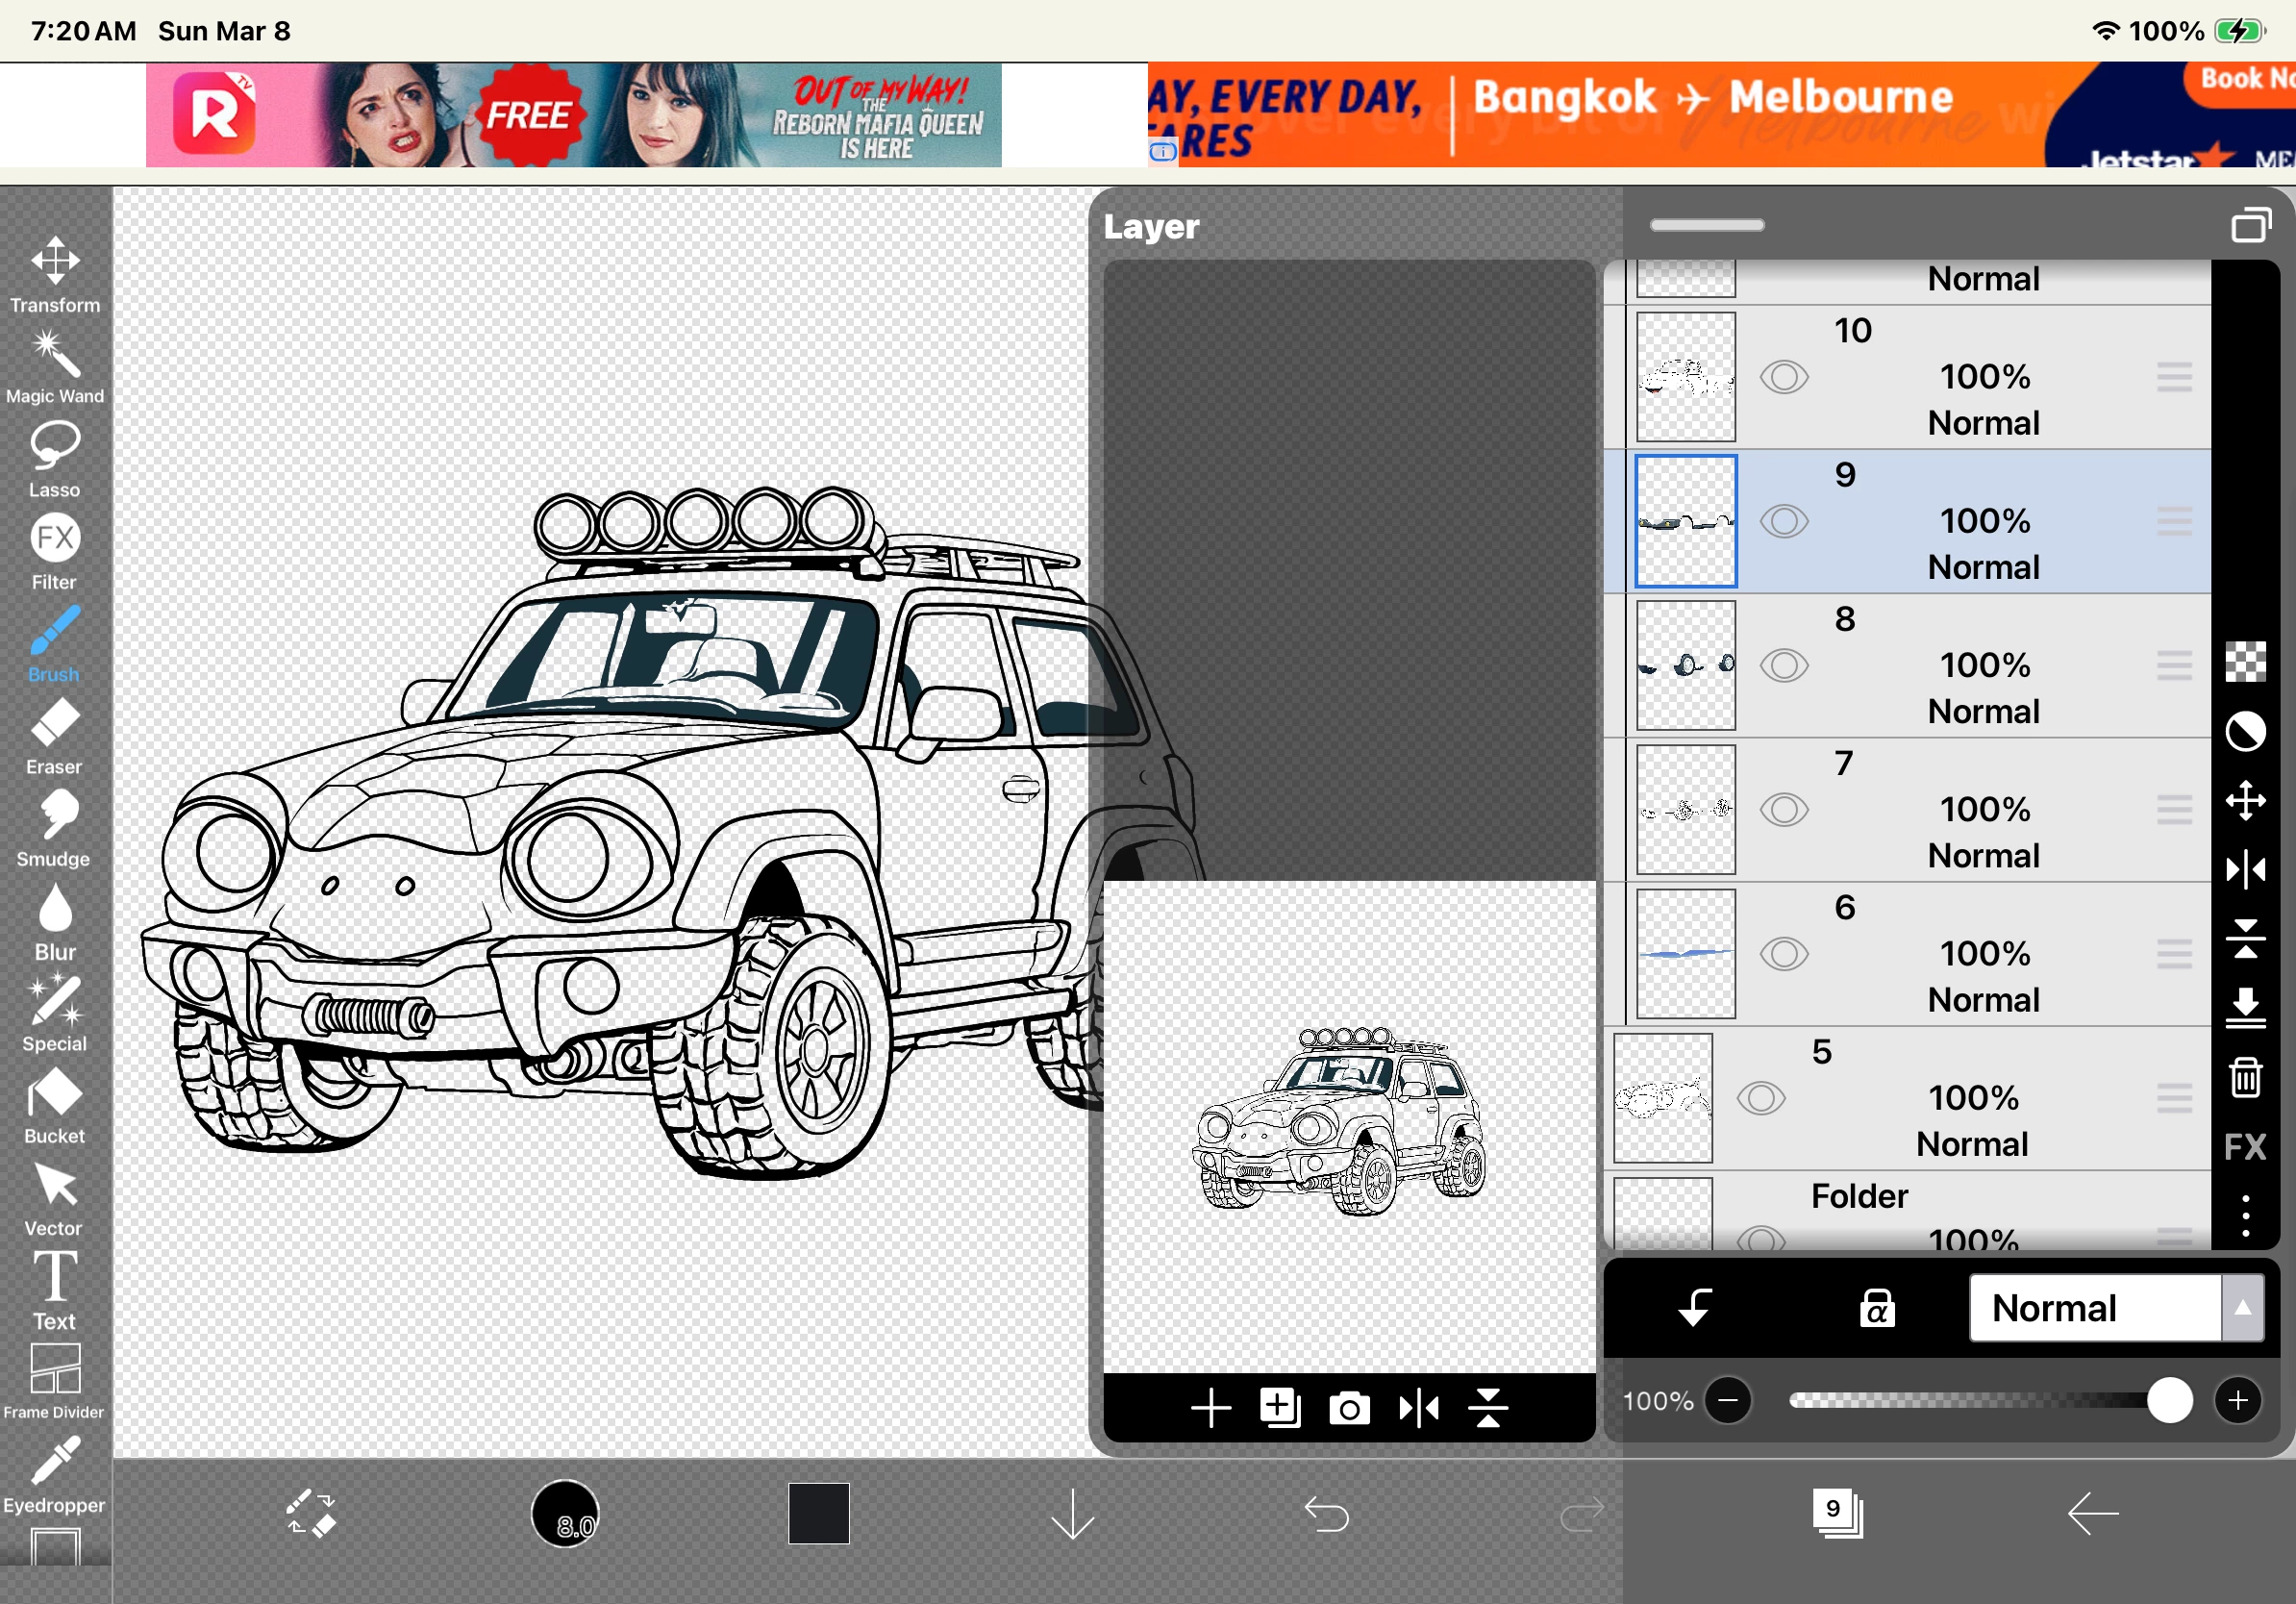This screenshot has height=1604, width=2296.
Task: Open the Normal blend mode dropdown
Action: (2114, 1308)
